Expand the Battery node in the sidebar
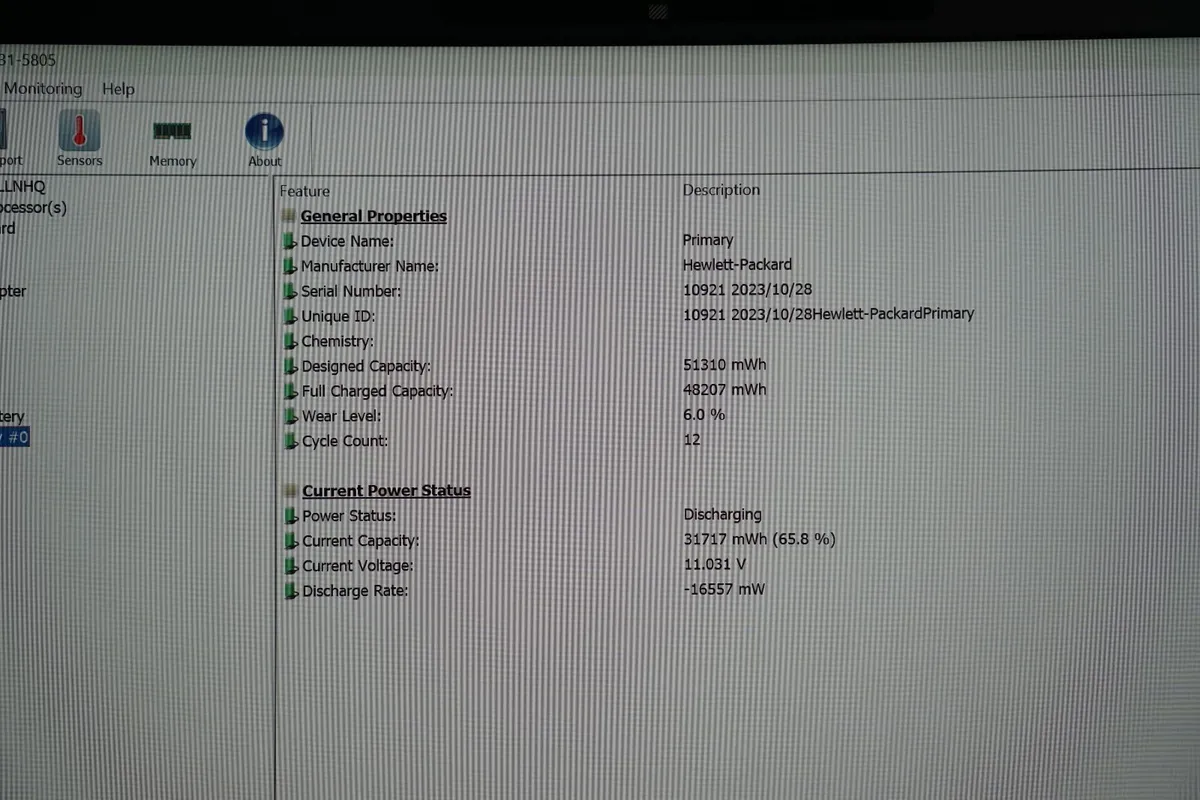Viewport: 1200px width, 800px height. (11, 416)
